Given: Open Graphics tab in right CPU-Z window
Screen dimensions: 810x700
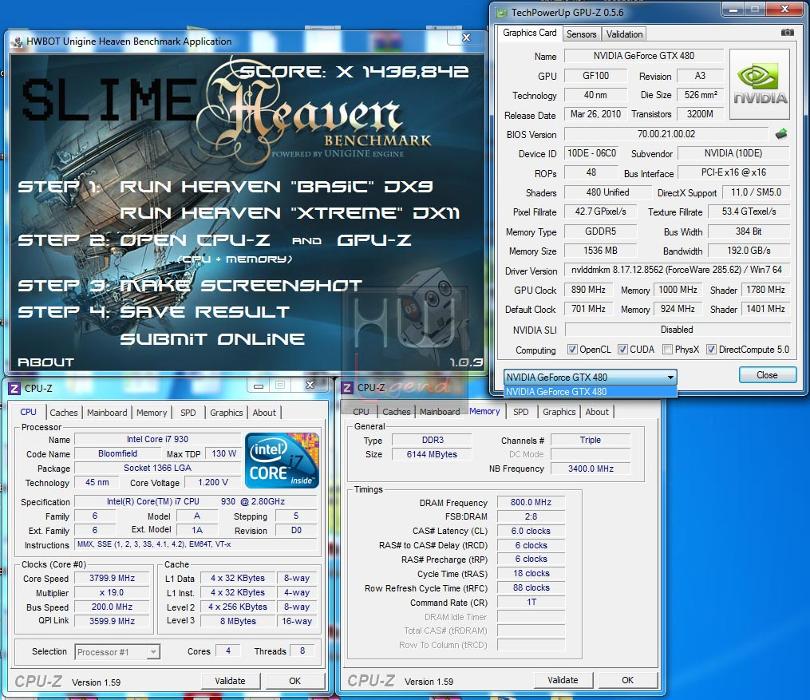Looking at the screenshot, I should [x=559, y=411].
